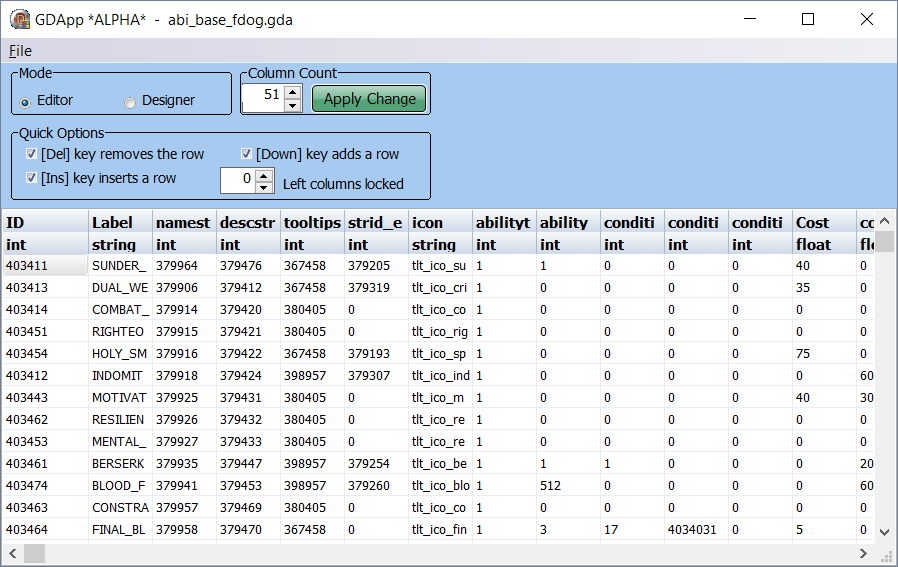Viewport: 898px width, 567px height.
Task: Click the horizontal scrollbar right arrow
Action: [x=864, y=553]
